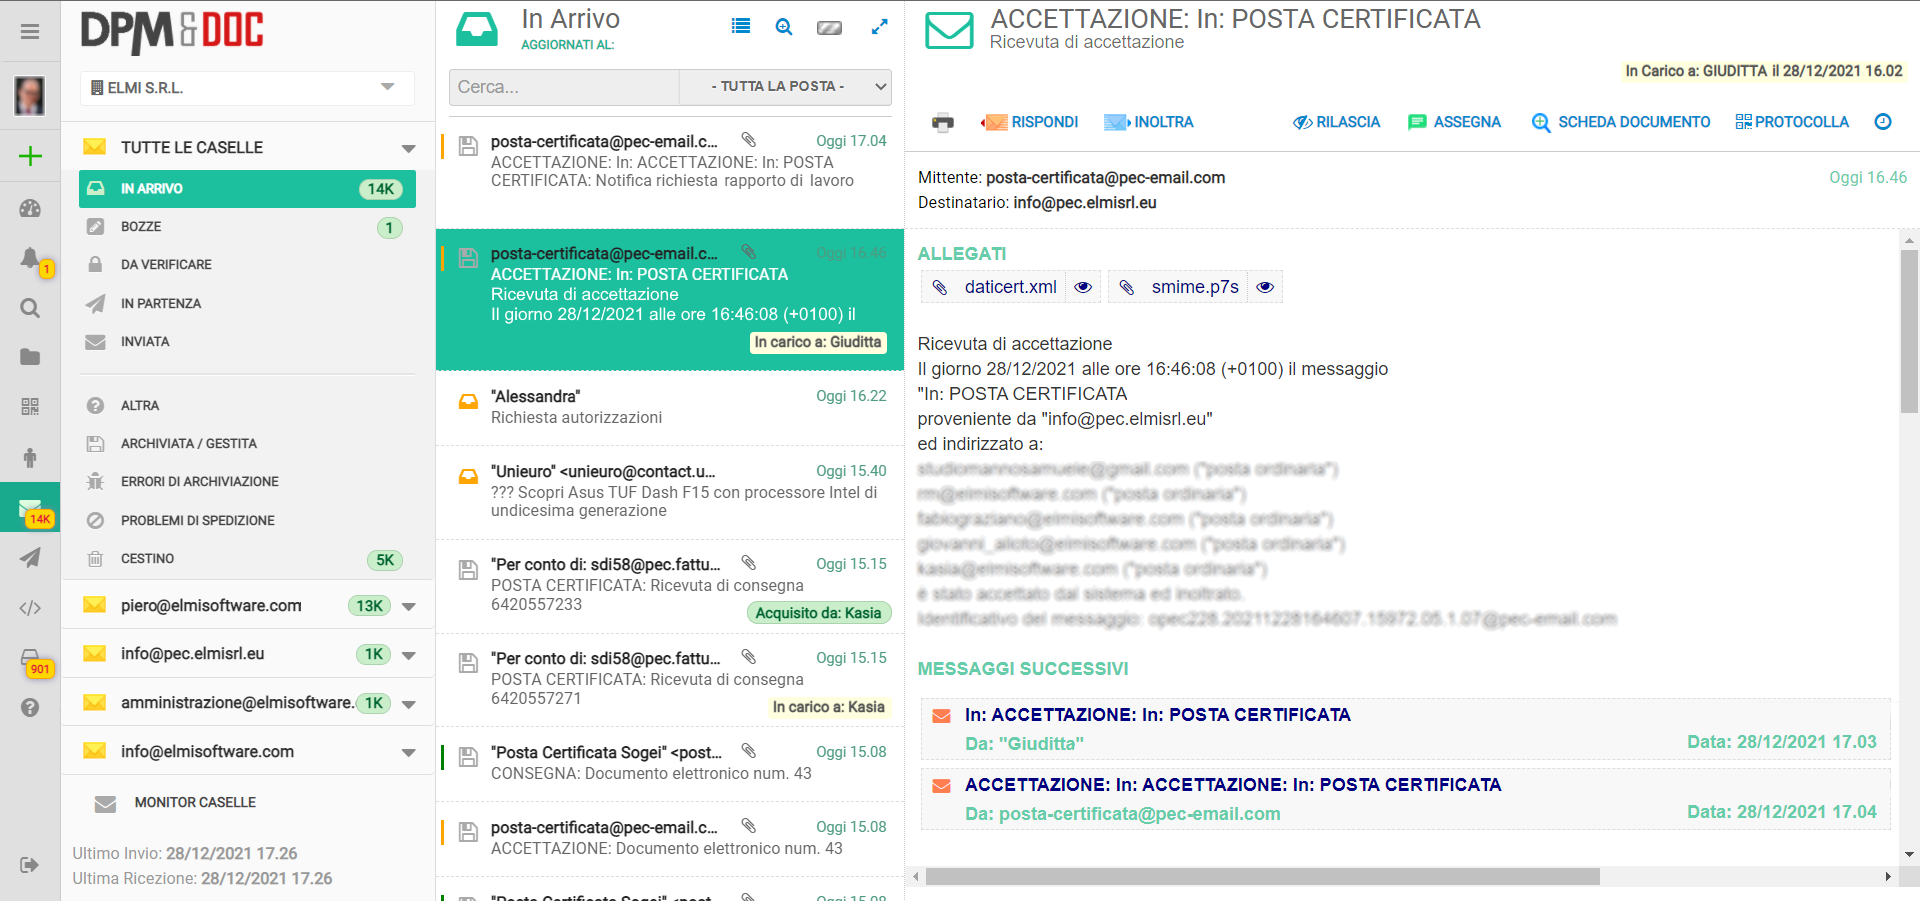1920x901 pixels.
Task: Click in the Cerca search field
Action: (x=564, y=87)
